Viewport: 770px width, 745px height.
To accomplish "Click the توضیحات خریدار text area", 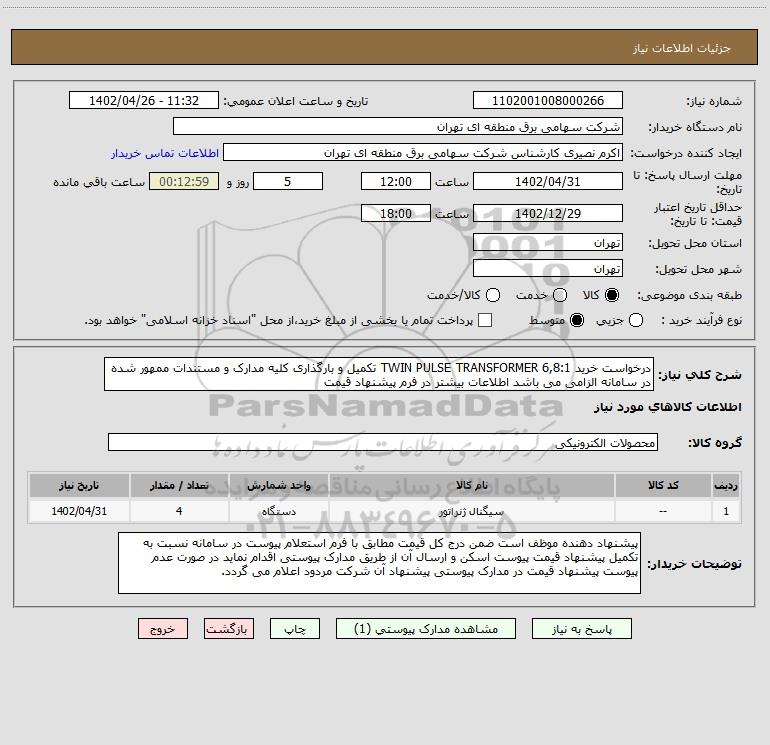I will (380, 563).
